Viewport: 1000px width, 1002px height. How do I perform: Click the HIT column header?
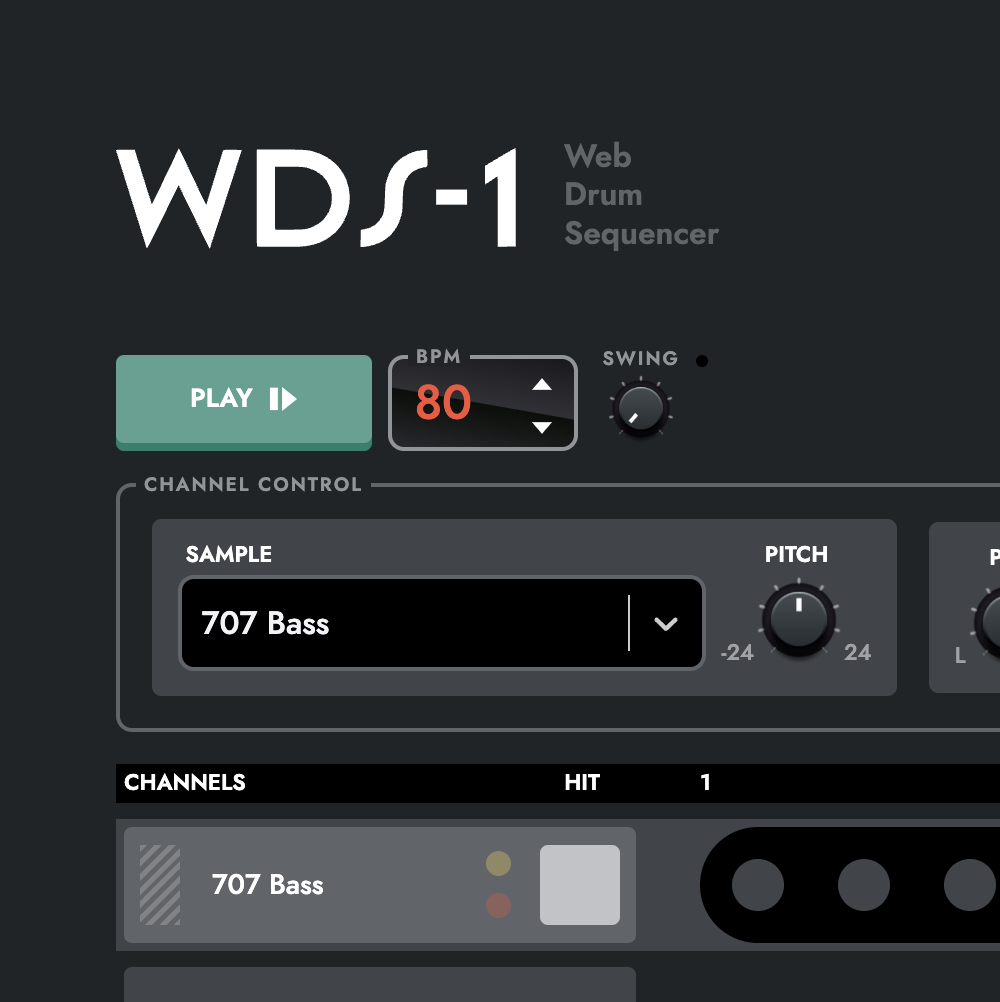[582, 784]
